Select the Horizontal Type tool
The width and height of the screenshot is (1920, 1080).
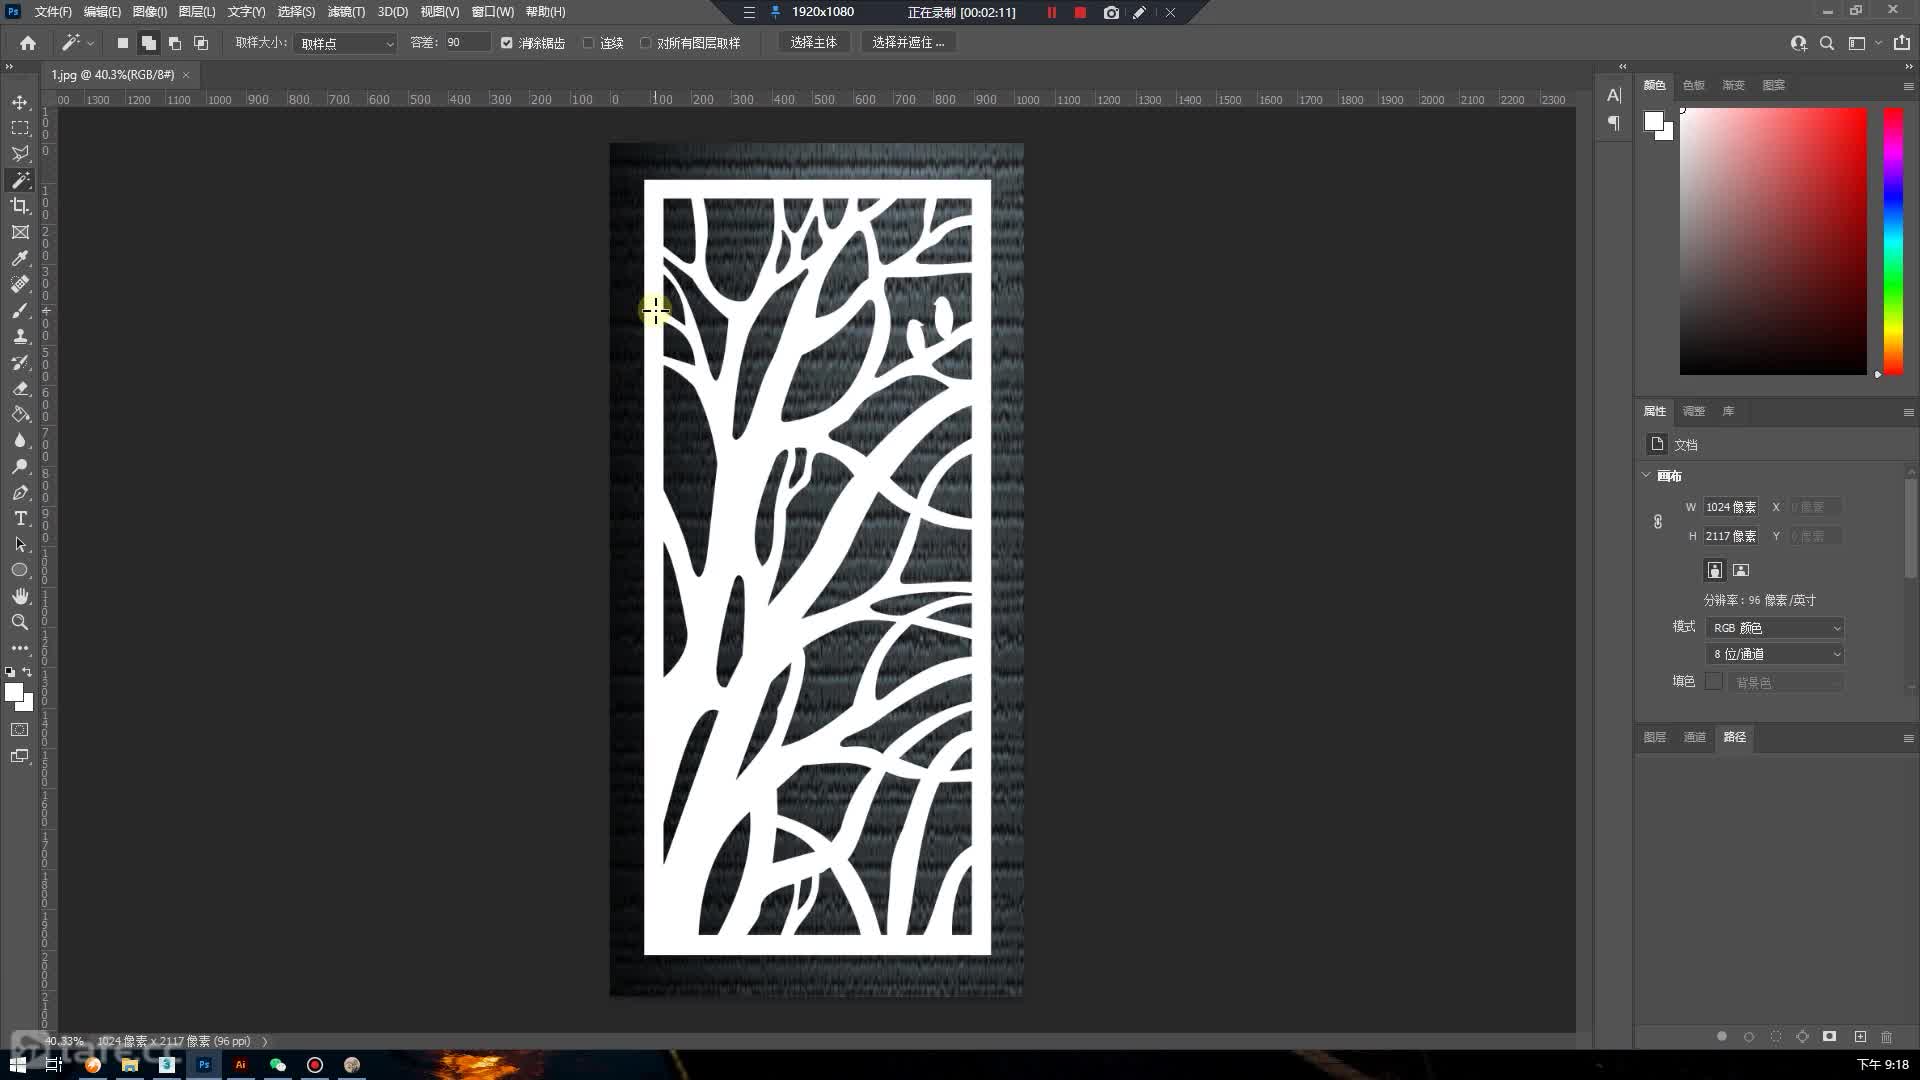(x=20, y=518)
